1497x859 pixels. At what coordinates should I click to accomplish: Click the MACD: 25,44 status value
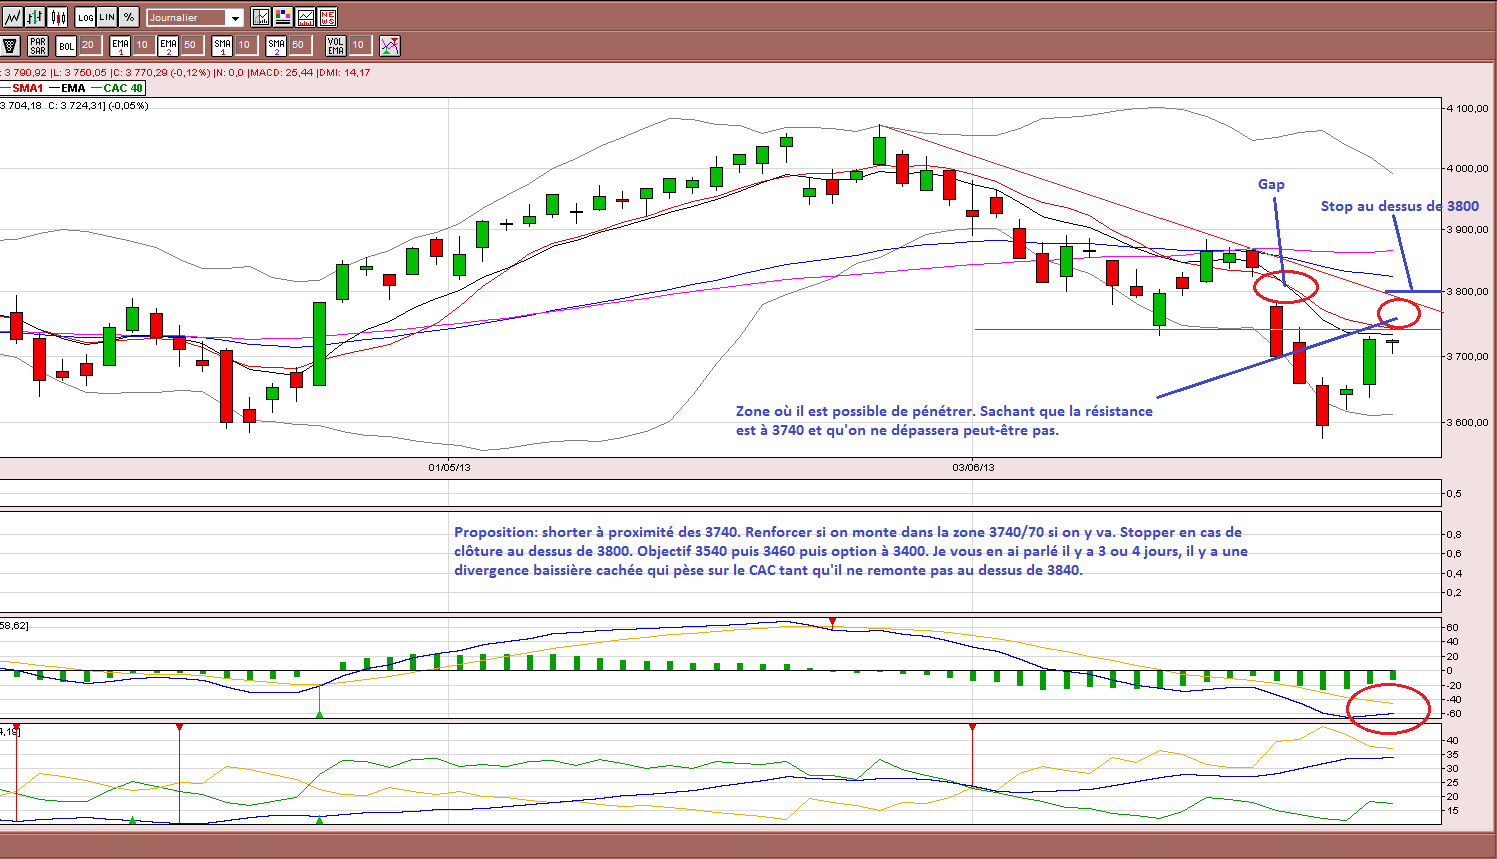pos(280,72)
